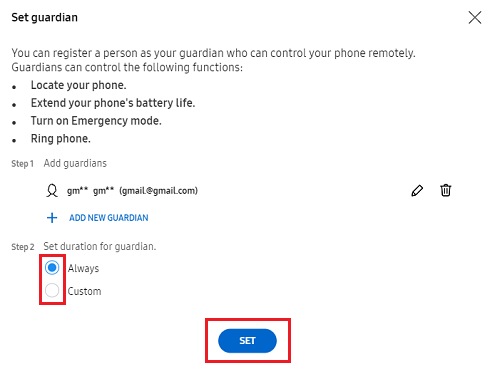Click the Set guardian dialog title
The width and height of the screenshot is (500, 369).
pos(45,18)
